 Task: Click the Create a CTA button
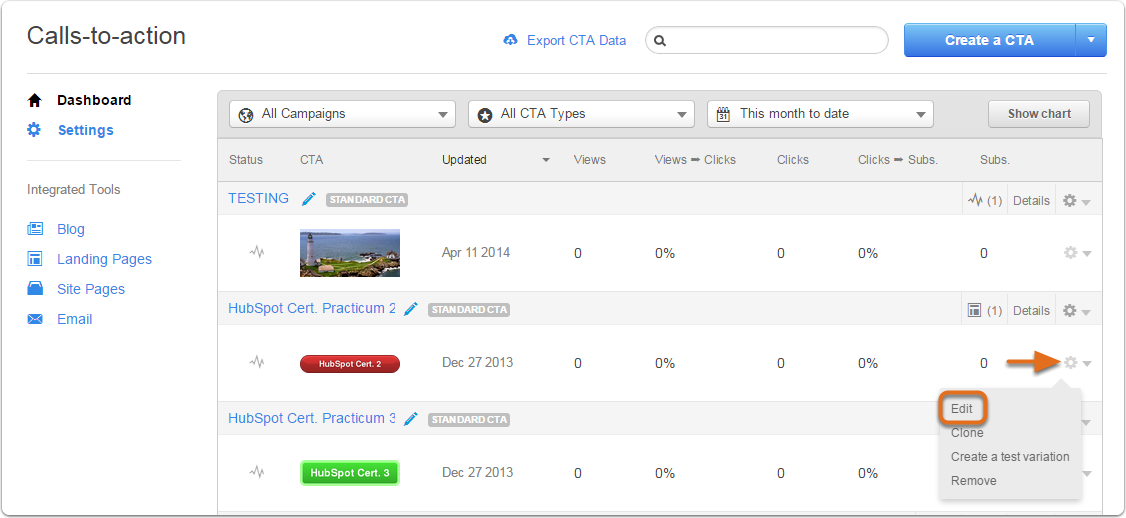[x=990, y=40]
